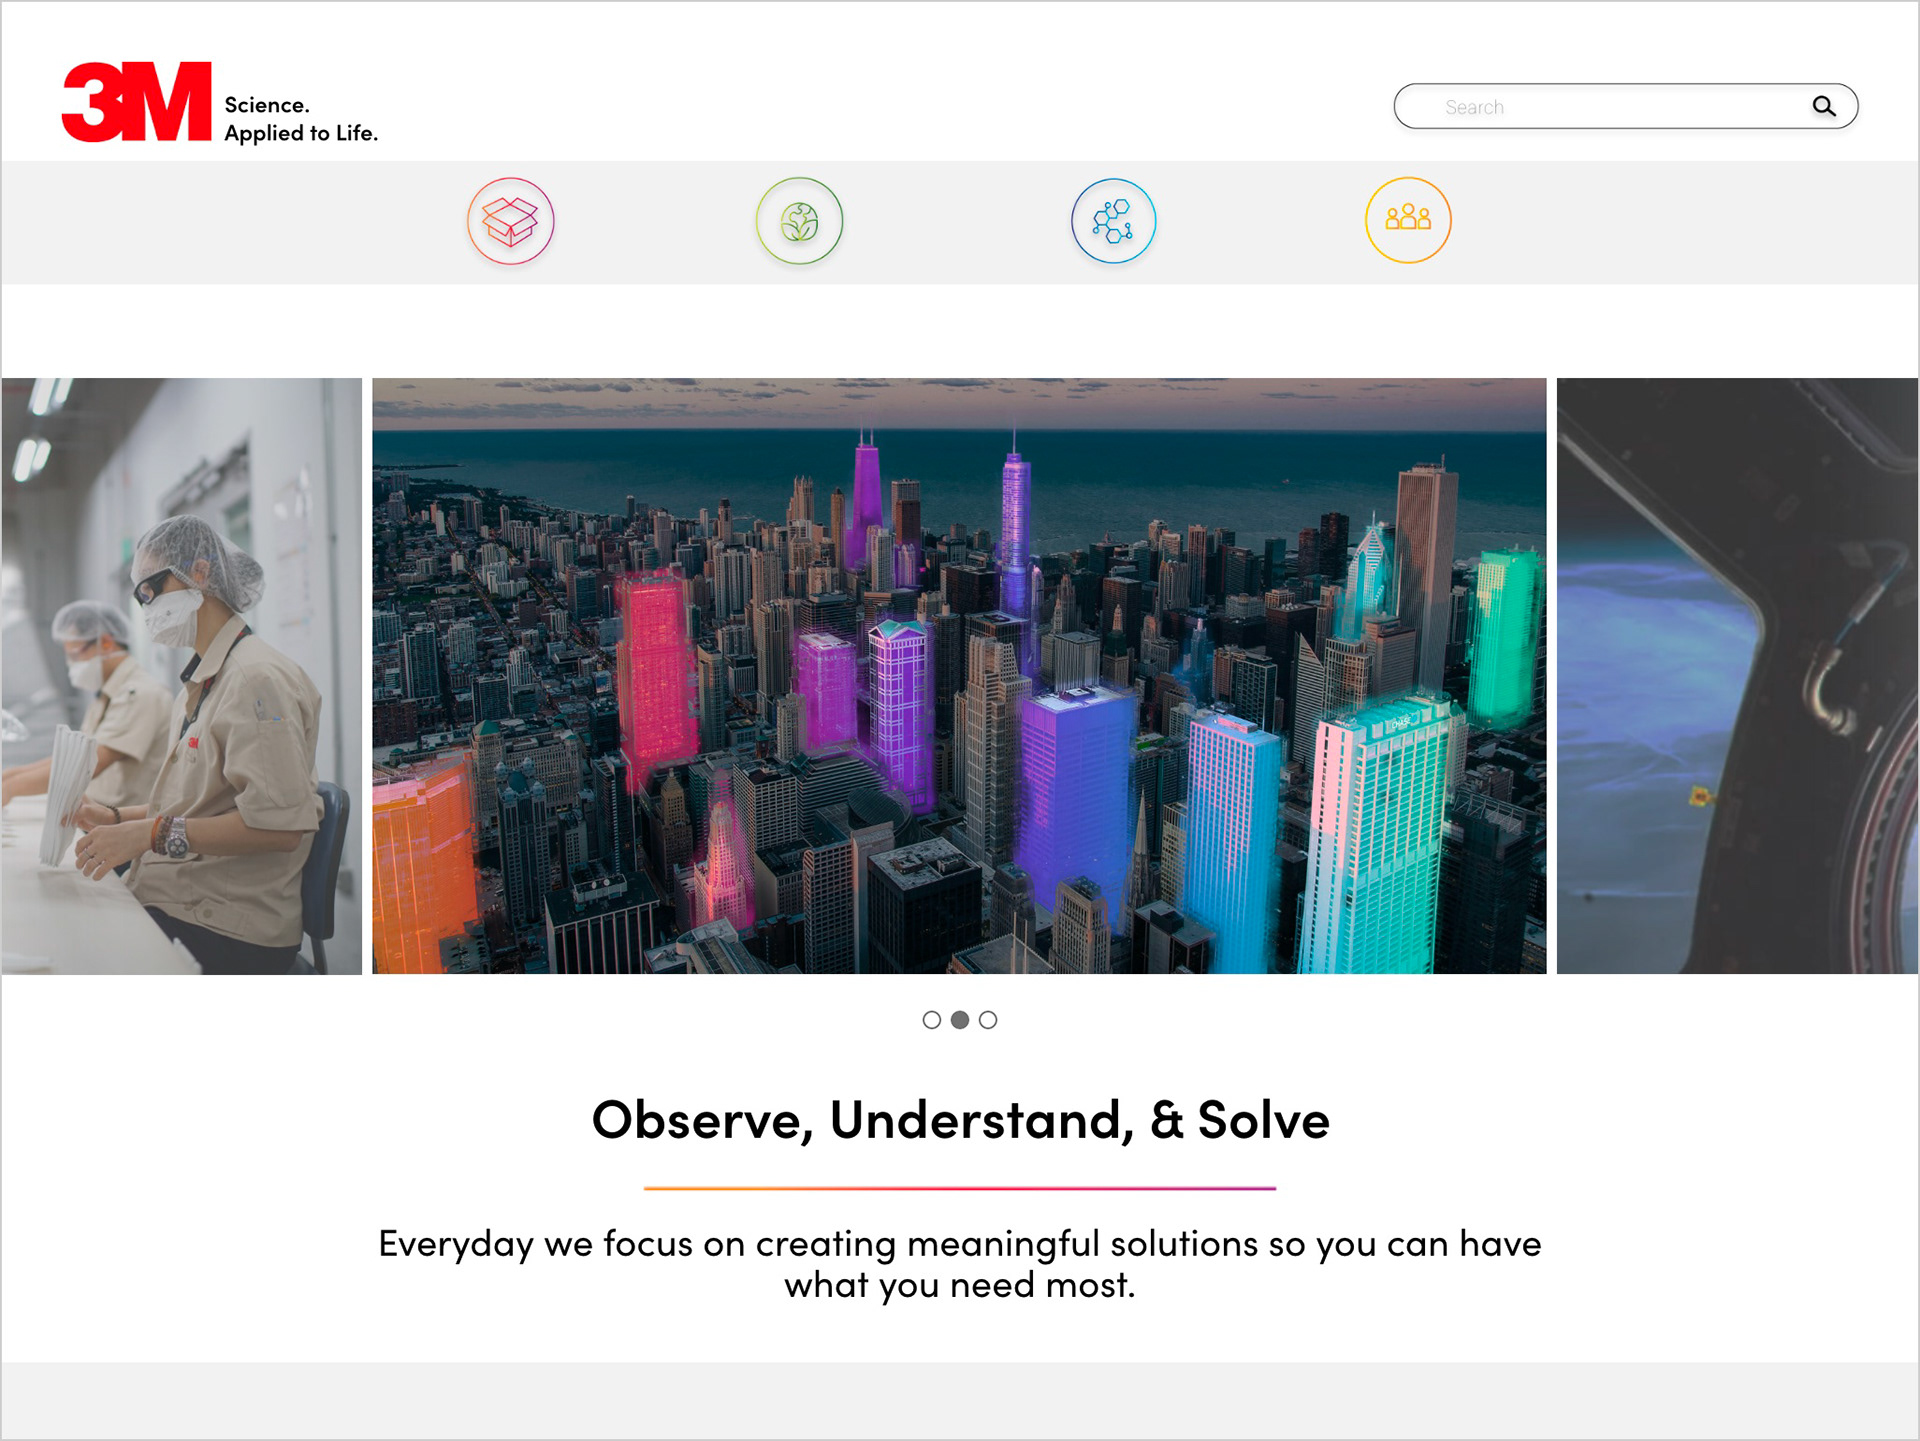Show the space window slide on right
The width and height of the screenshot is (1920, 1441).
click(x=1737, y=676)
